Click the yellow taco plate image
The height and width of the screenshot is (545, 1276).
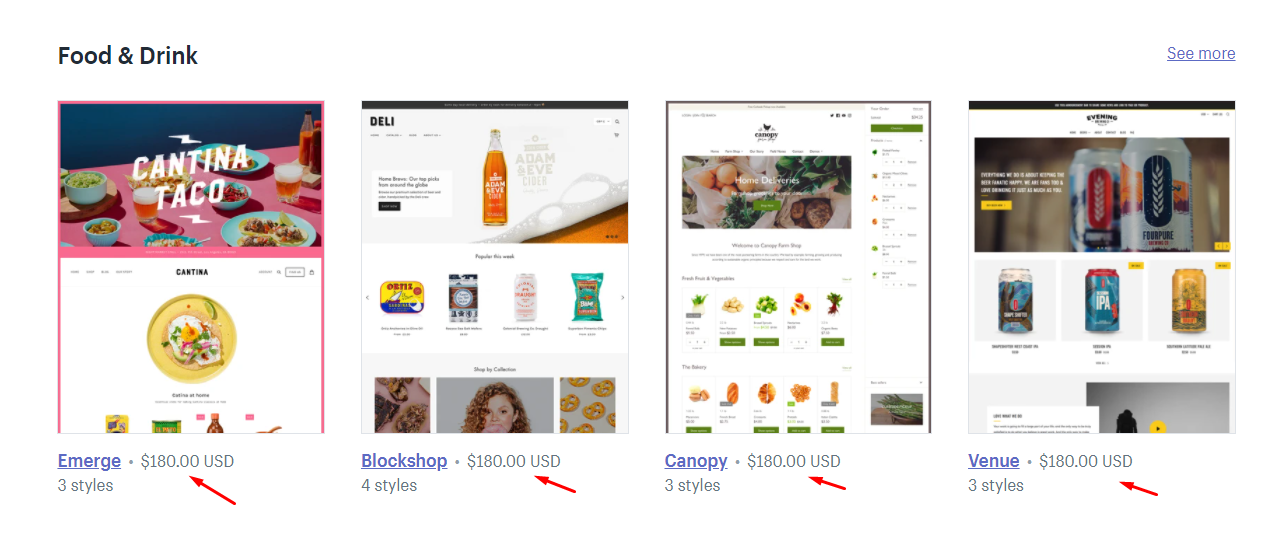coord(191,331)
